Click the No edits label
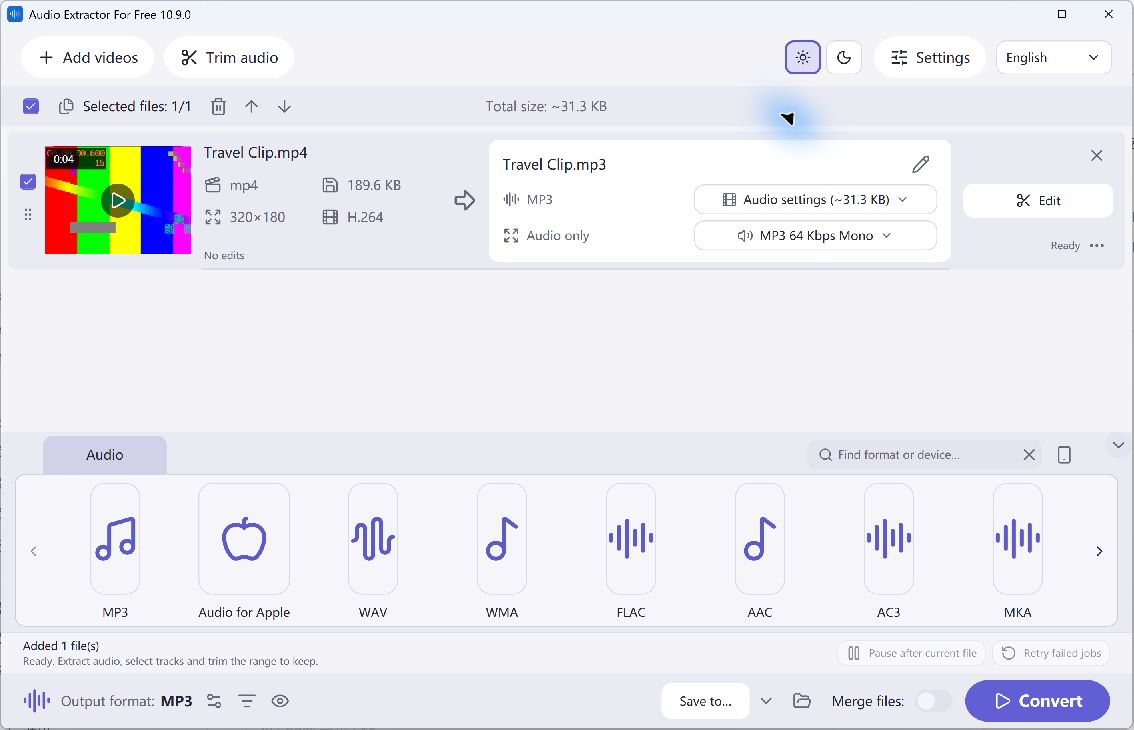The width and height of the screenshot is (1134, 730). [224, 255]
